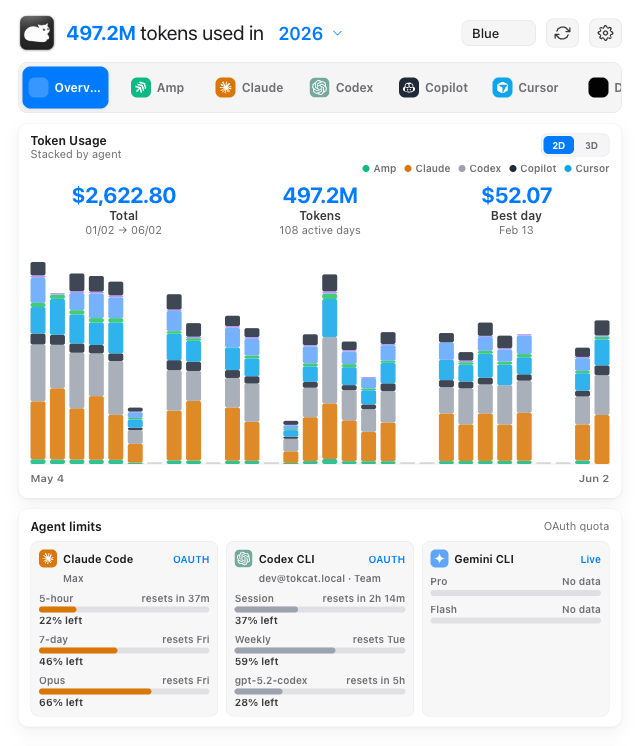Click the 'Max' plan label
This screenshot has height=746, width=640.
(x=73, y=579)
